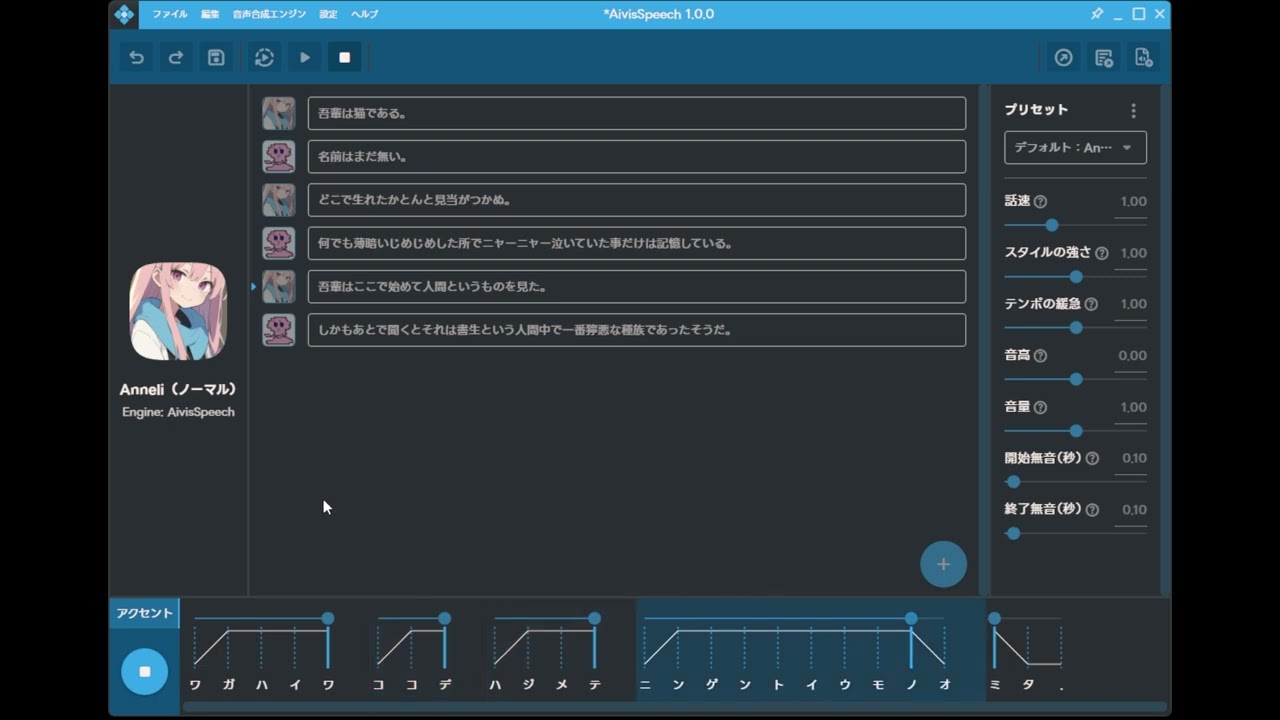Click the 終了無音 slider handle
Image resolution: width=1280 pixels, height=720 pixels.
(x=1013, y=533)
